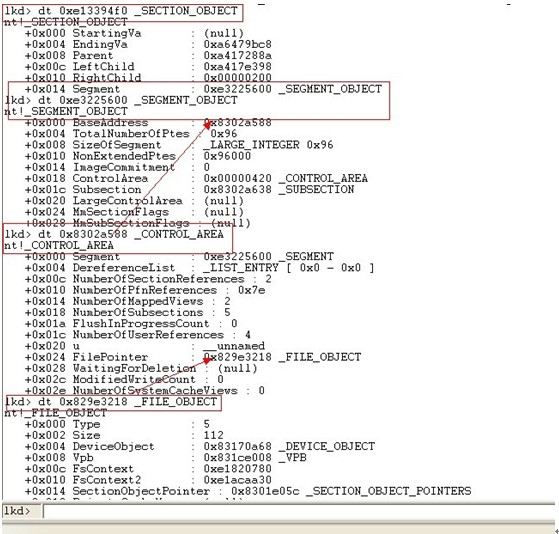Select the StartingVa field line
Screen dimensions: 559x534
[134, 34]
